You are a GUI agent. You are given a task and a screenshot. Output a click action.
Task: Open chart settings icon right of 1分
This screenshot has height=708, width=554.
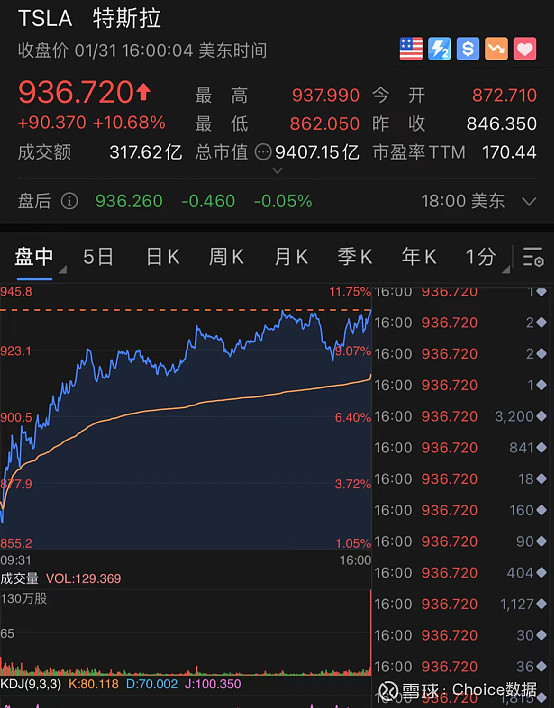[533, 257]
